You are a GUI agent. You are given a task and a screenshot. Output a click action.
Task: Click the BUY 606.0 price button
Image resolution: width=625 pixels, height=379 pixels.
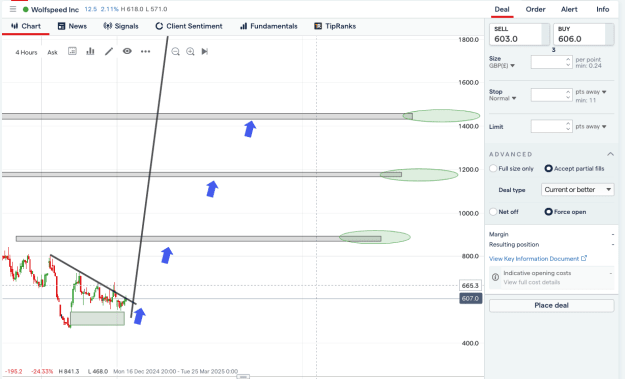click(x=584, y=34)
